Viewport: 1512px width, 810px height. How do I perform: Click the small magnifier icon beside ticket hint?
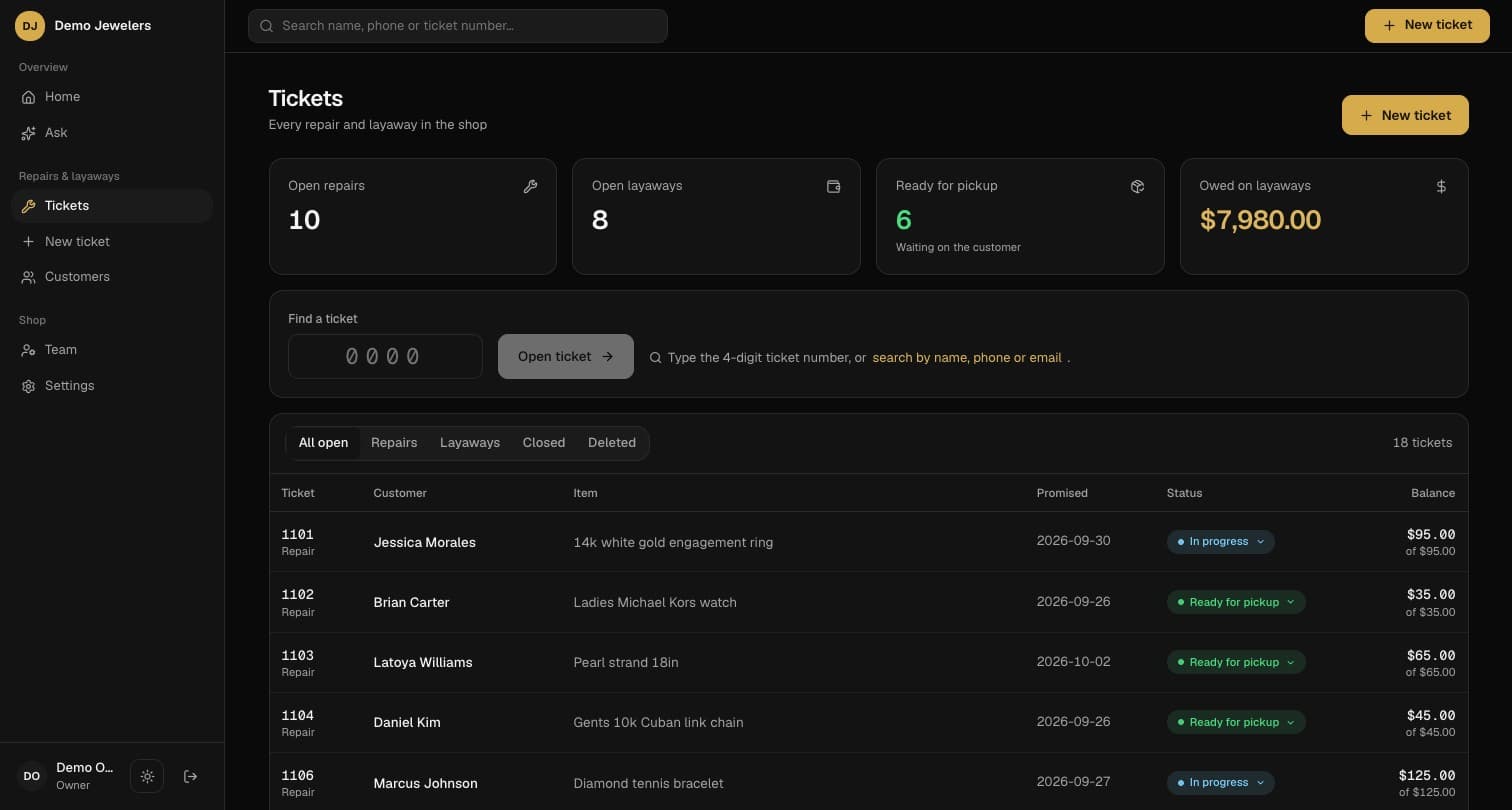pyautogui.click(x=655, y=357)
